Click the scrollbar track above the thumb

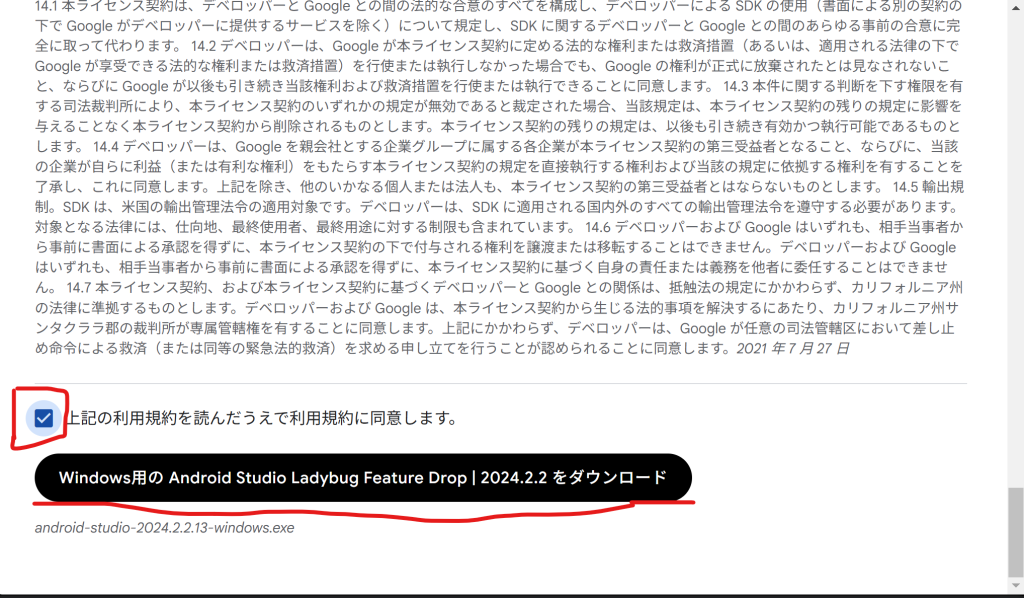coord(1015,250)
